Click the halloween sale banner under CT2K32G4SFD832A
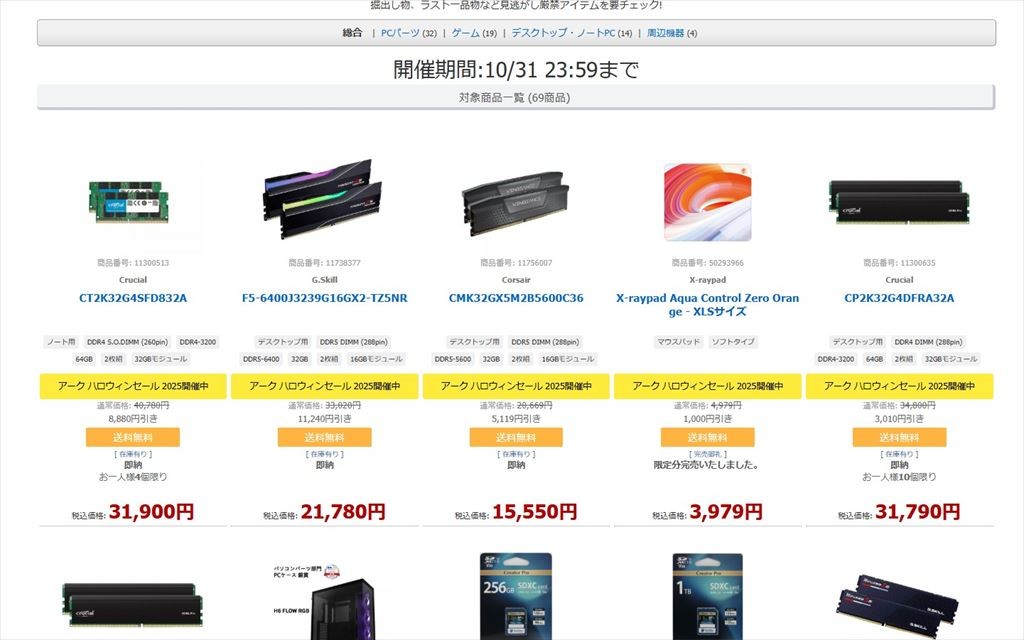Screen dimensions: 1024x640 [x=133, y=386]
